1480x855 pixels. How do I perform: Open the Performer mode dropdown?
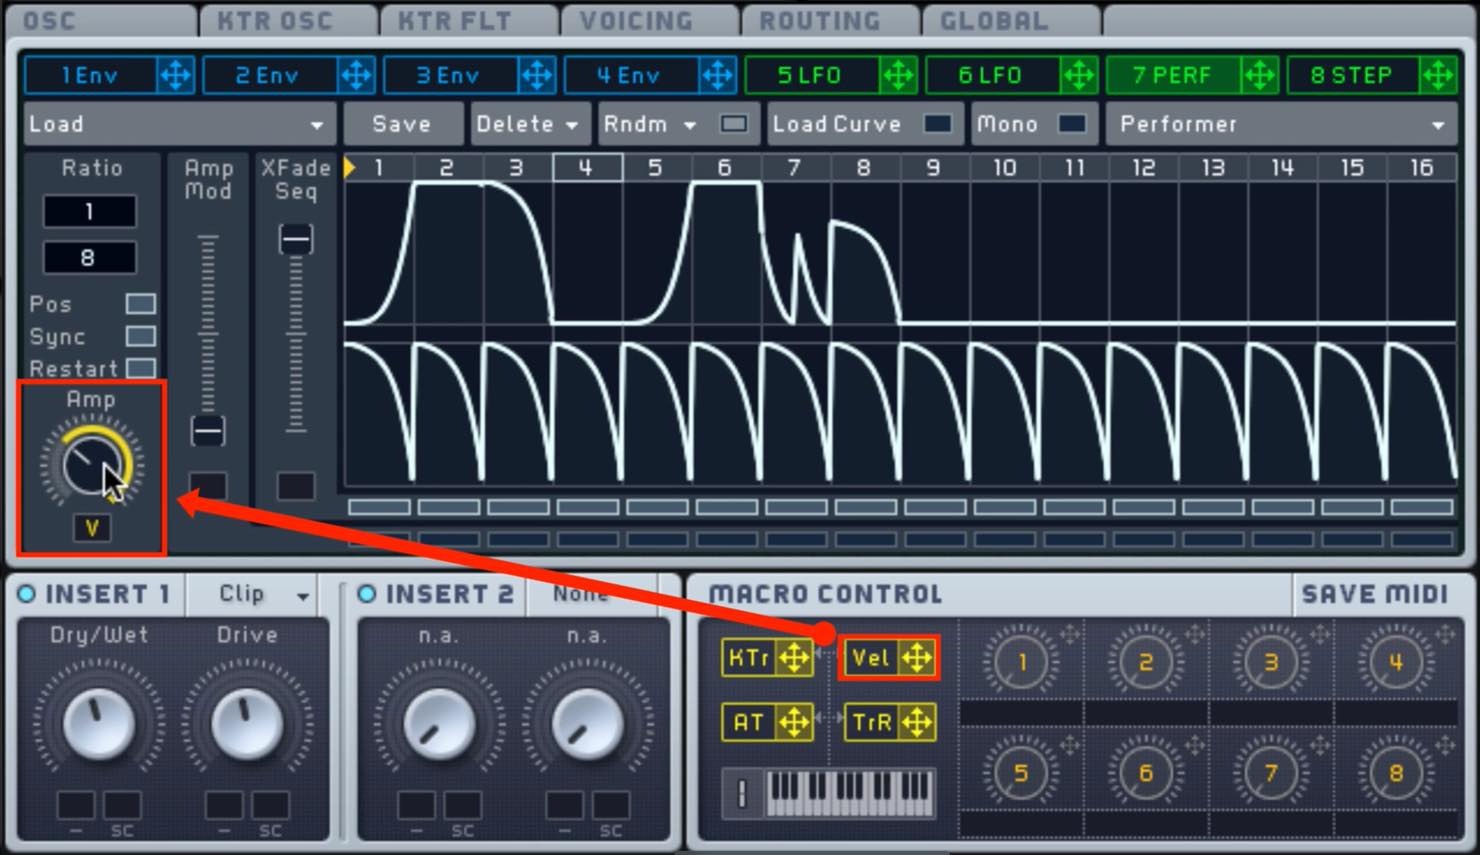coord(1280,124)
